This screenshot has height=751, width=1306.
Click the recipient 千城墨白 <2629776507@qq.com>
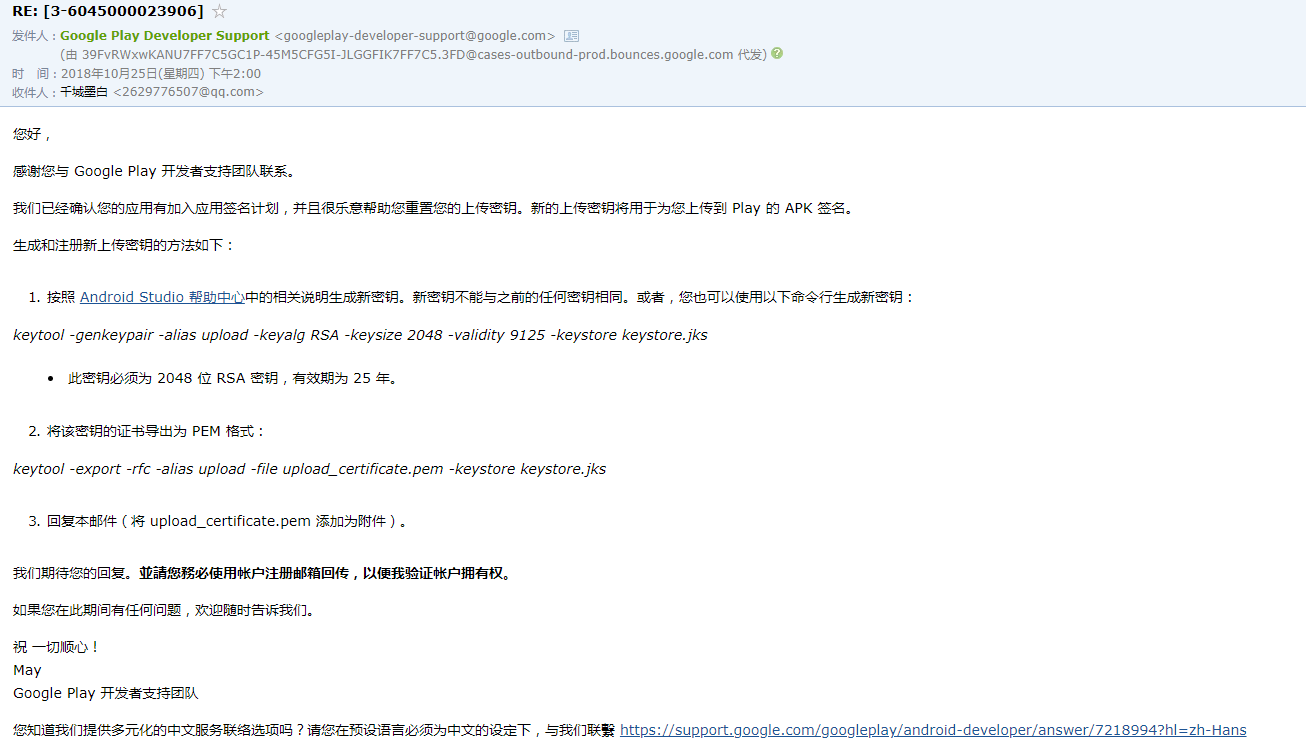[162, 92]
